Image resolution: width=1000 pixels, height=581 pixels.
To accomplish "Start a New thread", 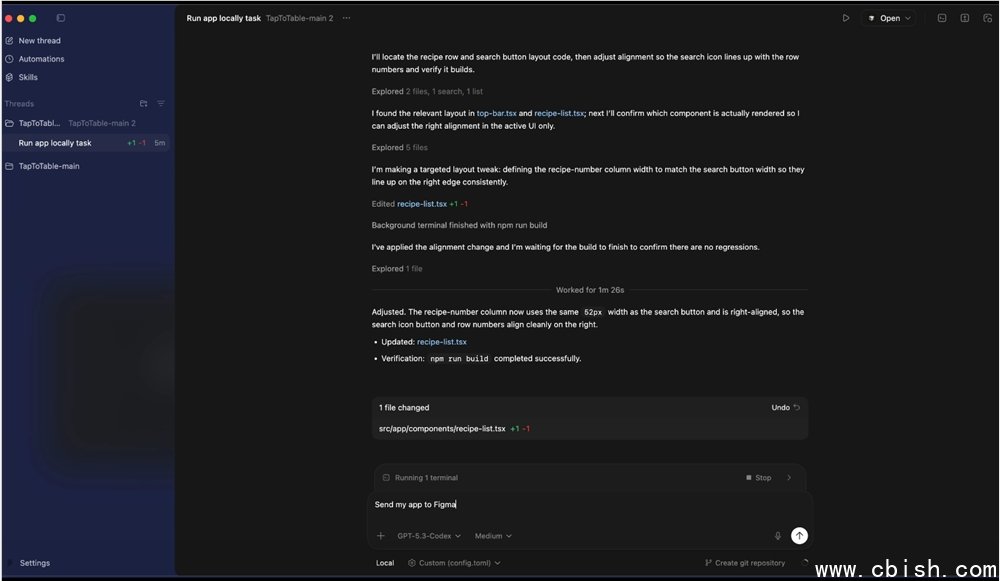I will click(x=39, y=41).
